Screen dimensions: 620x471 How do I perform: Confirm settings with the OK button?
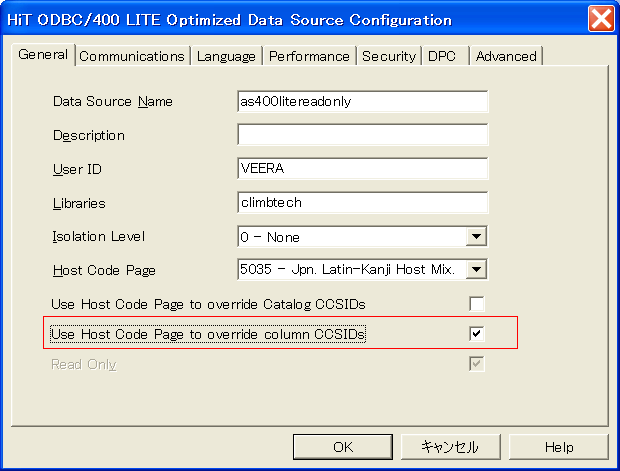343,447
